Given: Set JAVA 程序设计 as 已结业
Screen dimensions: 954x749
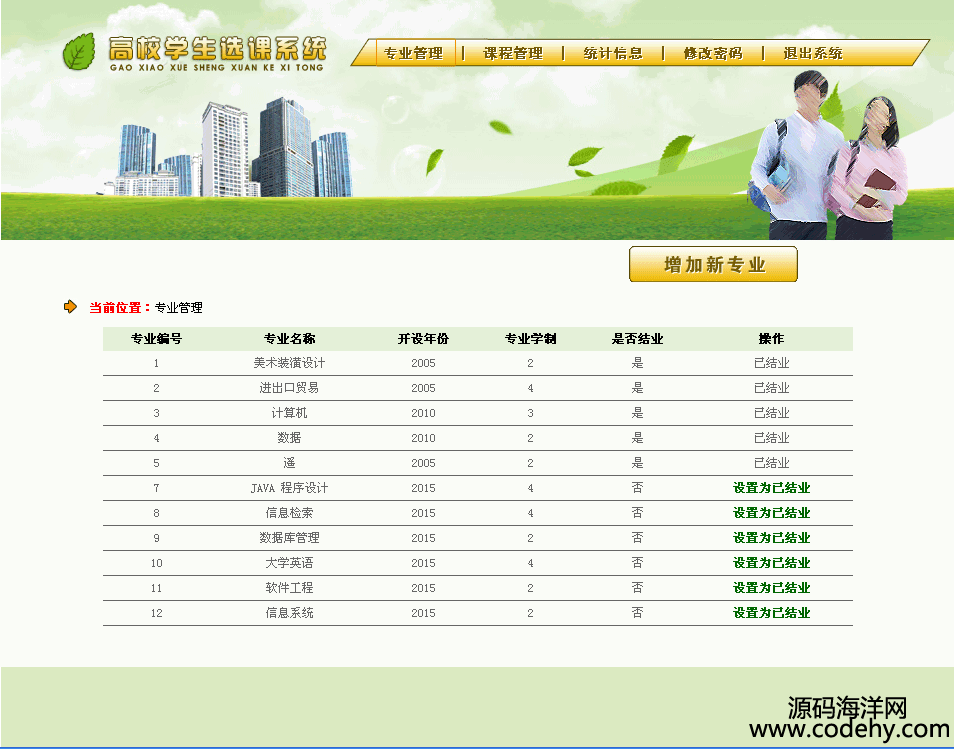Looking at the screenshot, I should (771, 488).
